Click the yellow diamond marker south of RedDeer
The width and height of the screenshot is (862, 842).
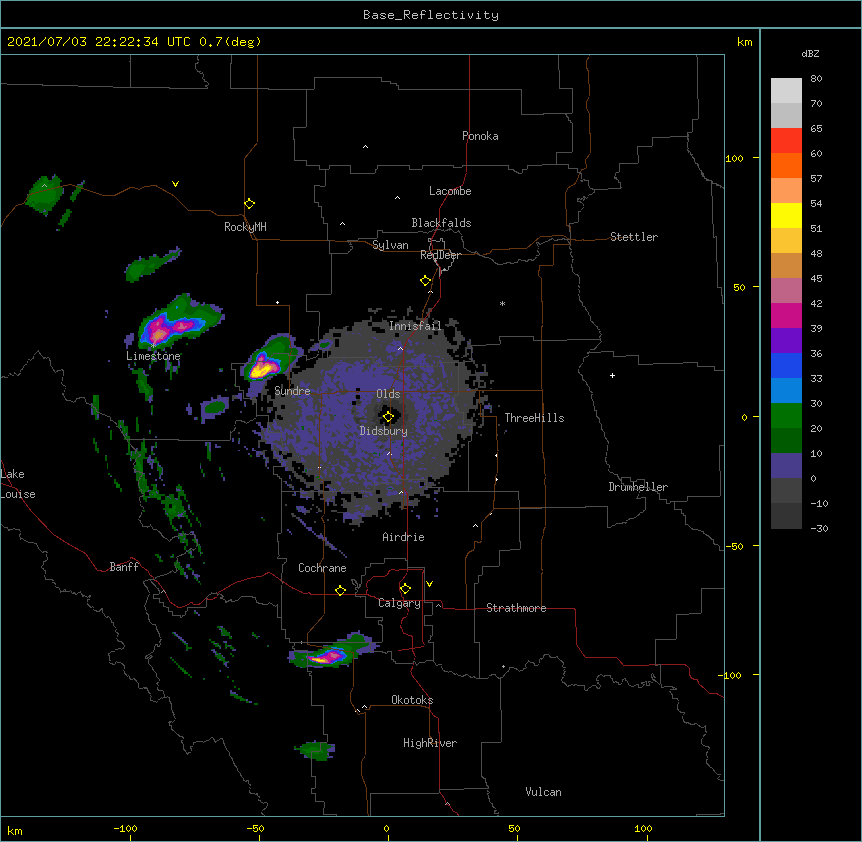point(426,281)
